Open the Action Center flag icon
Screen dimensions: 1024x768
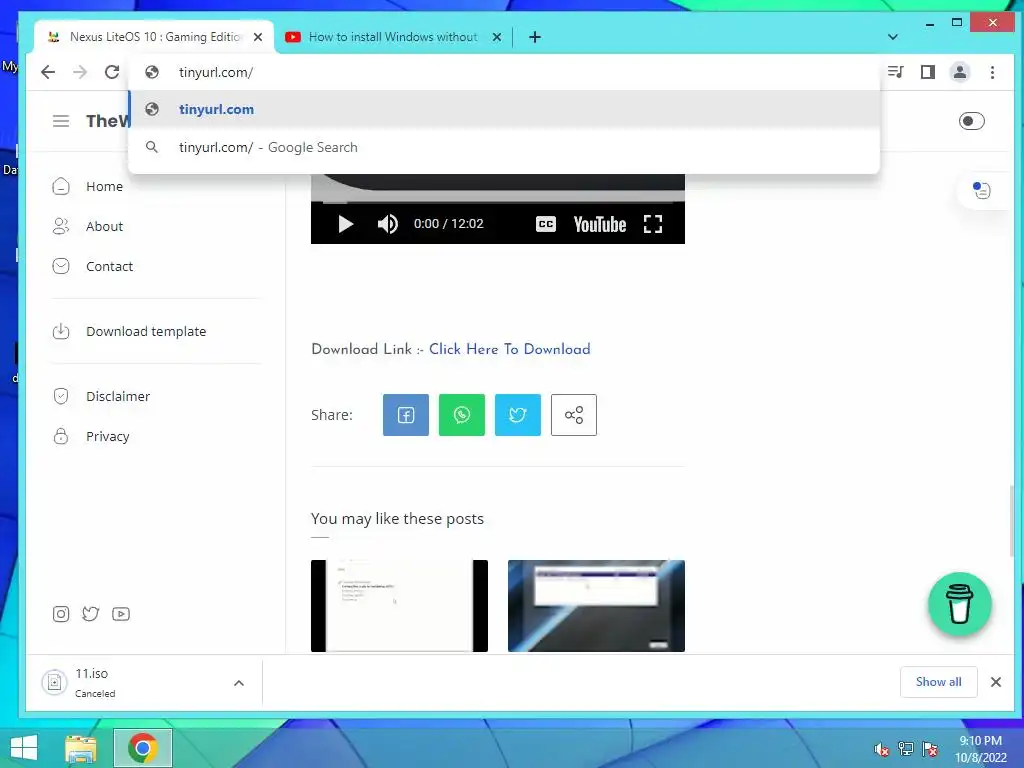[930, 749]
